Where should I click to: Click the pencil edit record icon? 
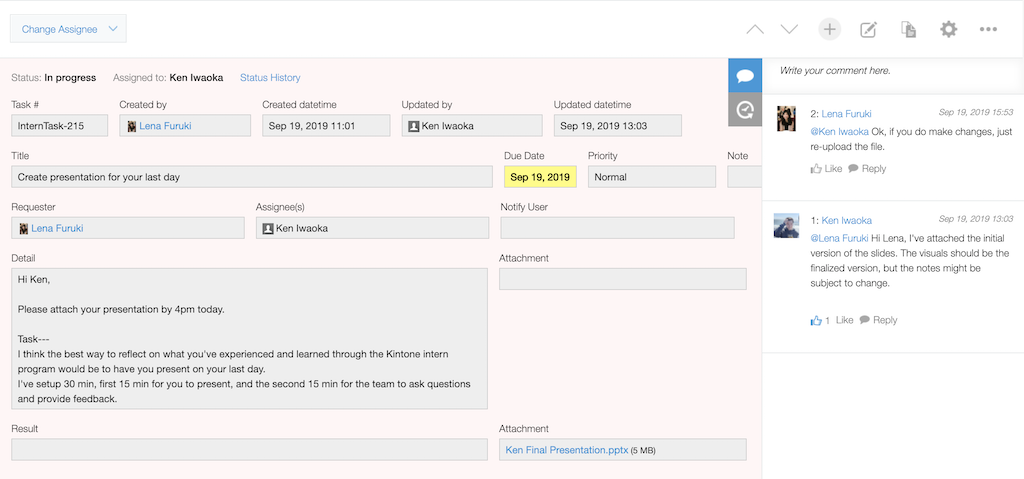pos(869,30)
